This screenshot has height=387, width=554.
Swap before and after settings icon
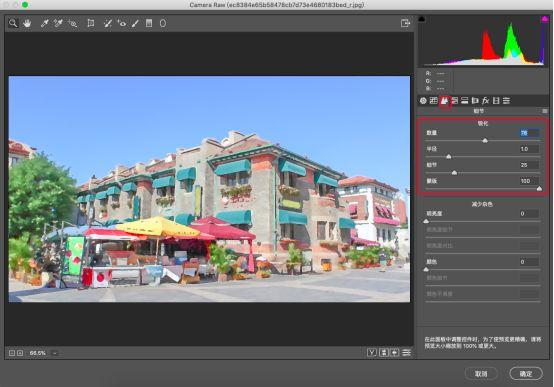coord(384,352)
